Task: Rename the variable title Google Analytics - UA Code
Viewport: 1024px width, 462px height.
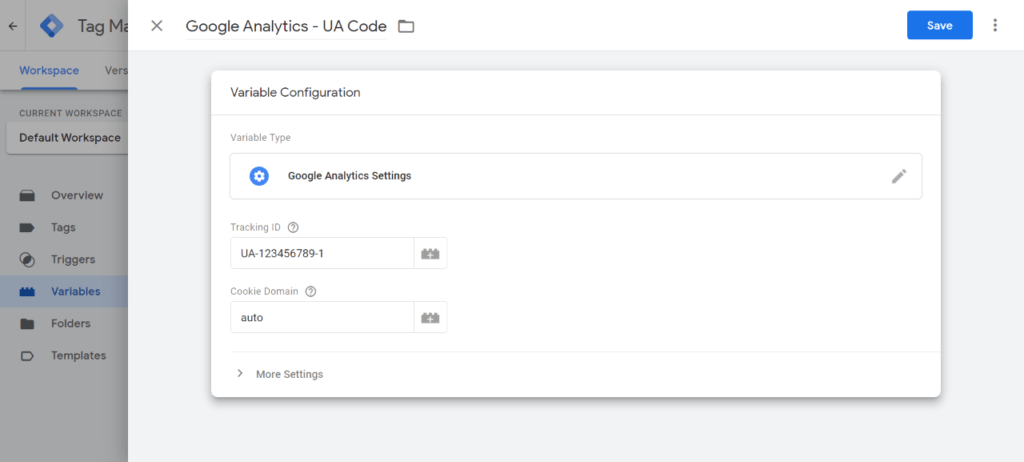Action: (x=286, y=26)
